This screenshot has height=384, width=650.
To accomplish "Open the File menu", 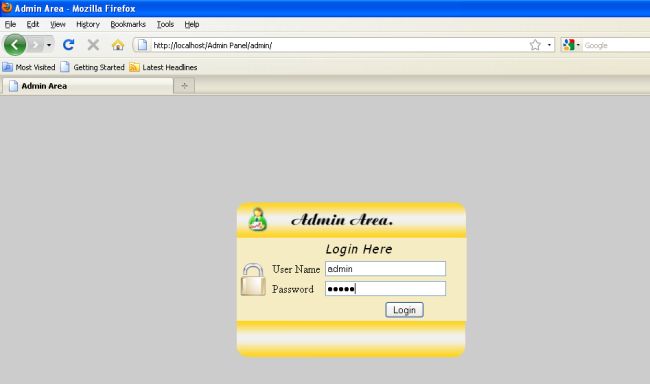I will coord(10,24).
